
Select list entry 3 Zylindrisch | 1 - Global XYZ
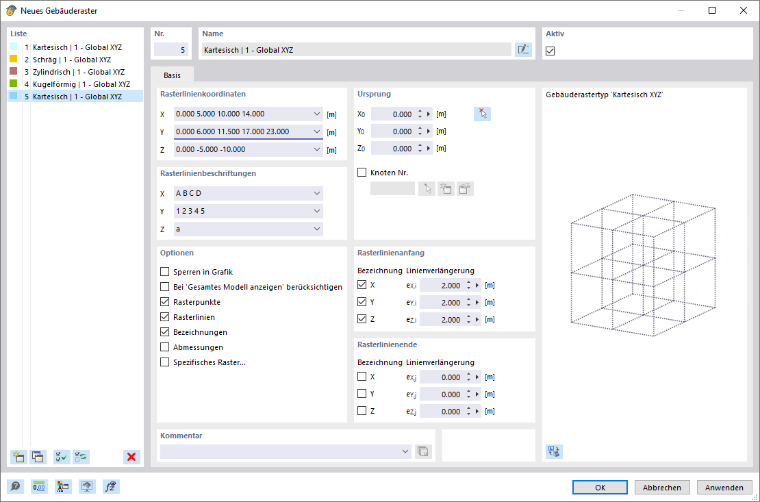76,72
